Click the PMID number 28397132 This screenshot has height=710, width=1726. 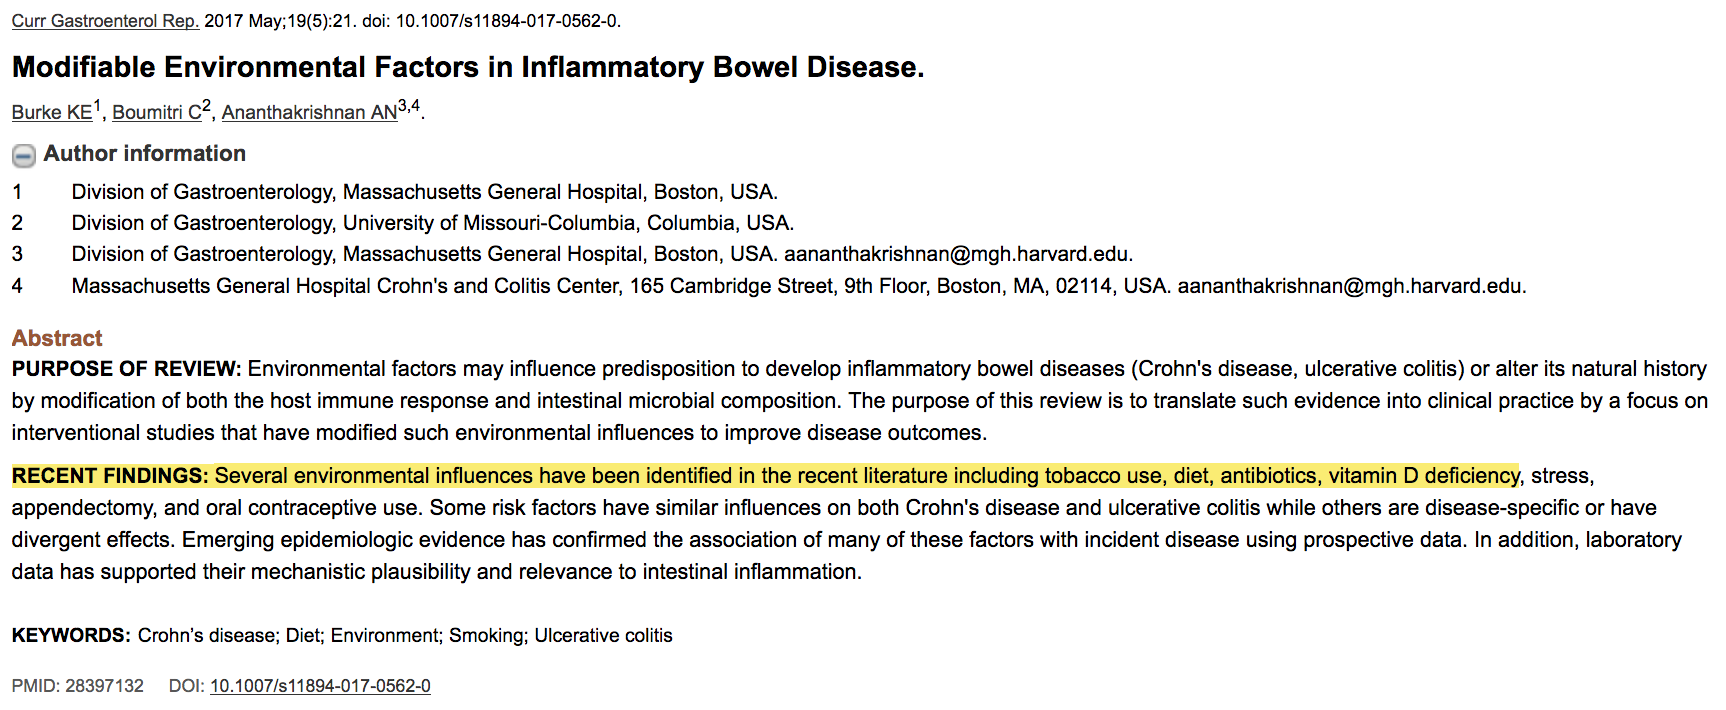pyautogui.click(x=104, y=686)
